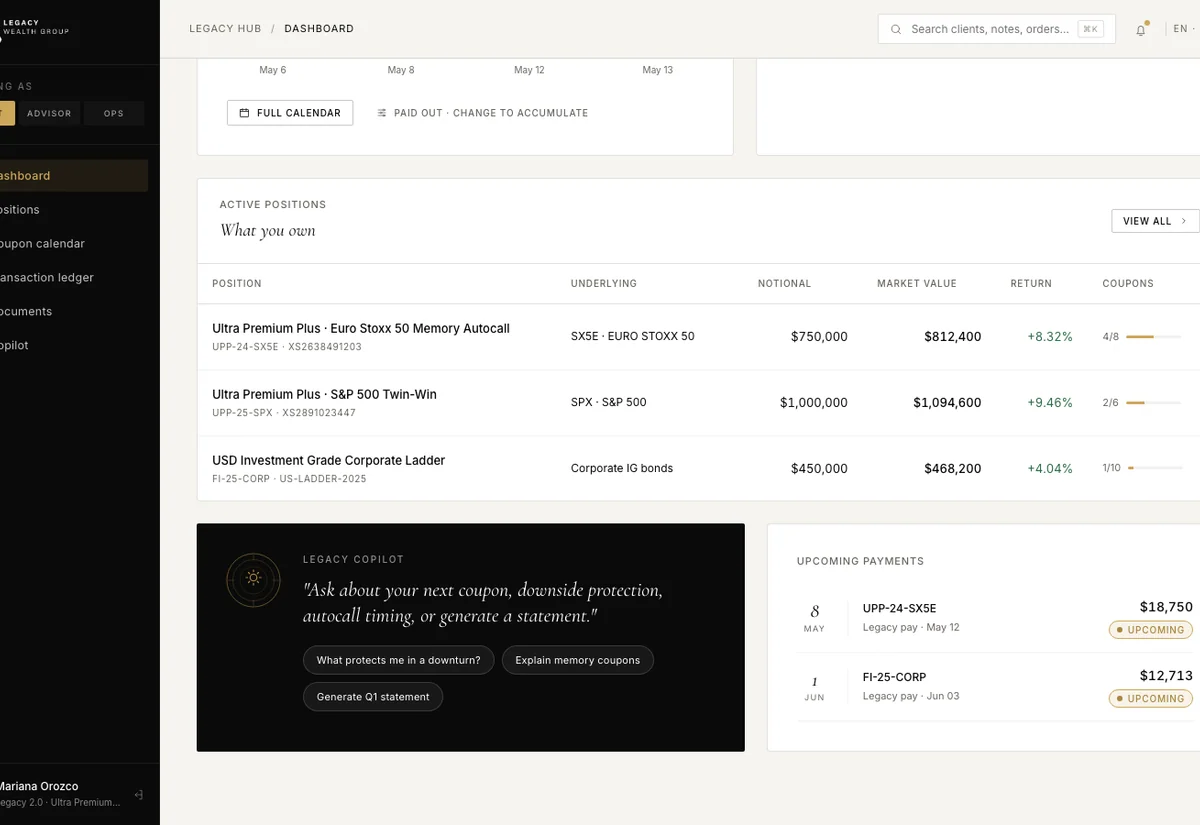Click the Notional column header
This screenshot has width=1200, height=825.
click(784, 284)
